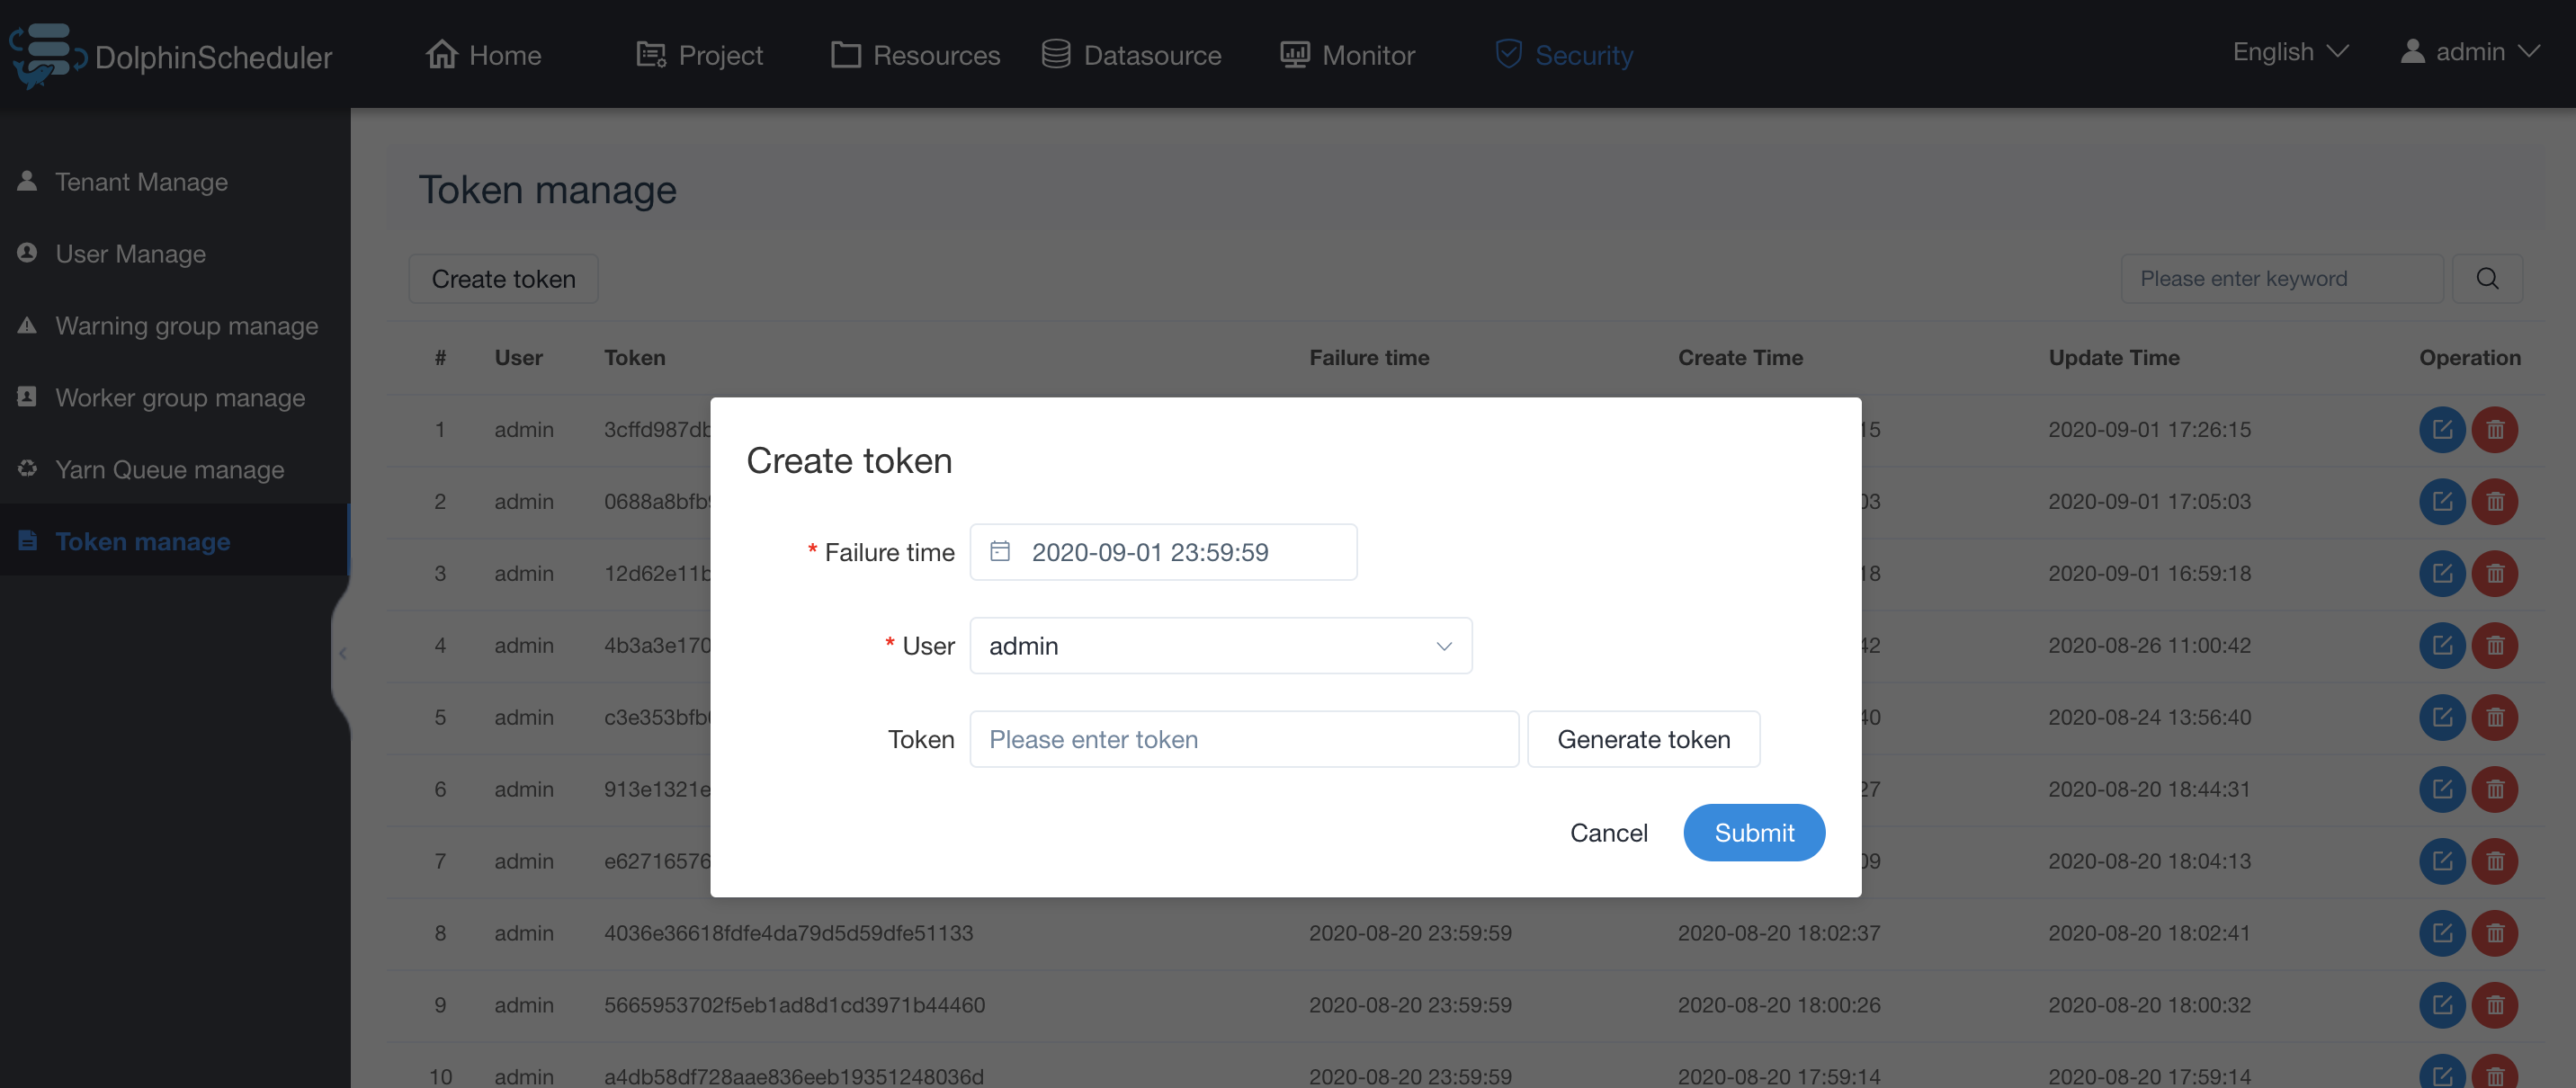
Task: Open the admin account dropdown menu
Action: pyautogui.click(x=2470, y=51)
